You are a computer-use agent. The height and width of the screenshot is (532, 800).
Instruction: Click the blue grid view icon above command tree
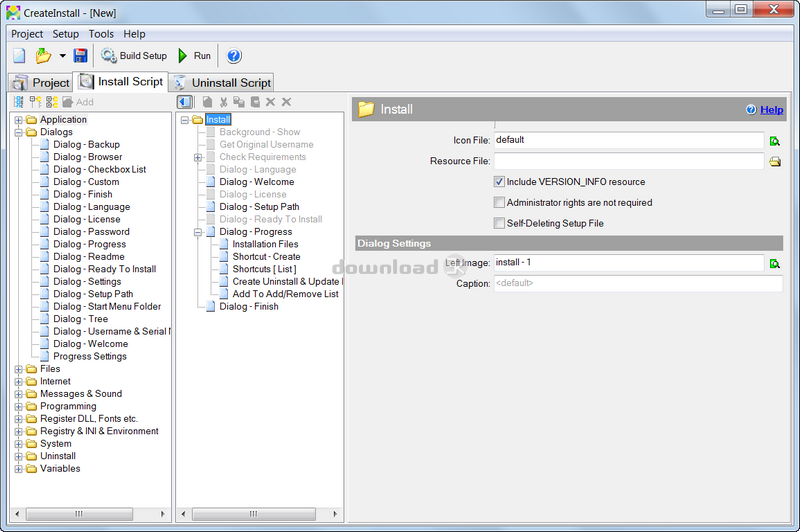click(19, 102)
